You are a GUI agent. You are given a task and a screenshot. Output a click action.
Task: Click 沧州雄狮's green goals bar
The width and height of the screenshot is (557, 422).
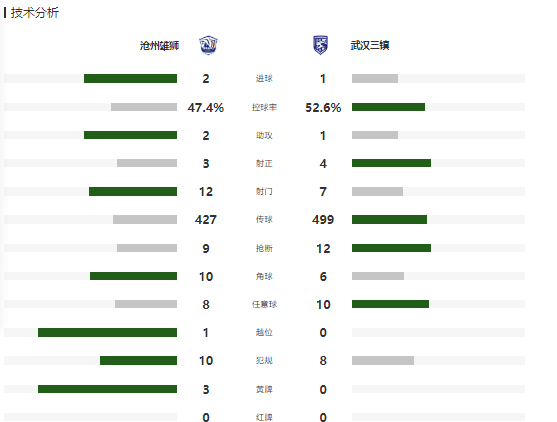point(130,79)
